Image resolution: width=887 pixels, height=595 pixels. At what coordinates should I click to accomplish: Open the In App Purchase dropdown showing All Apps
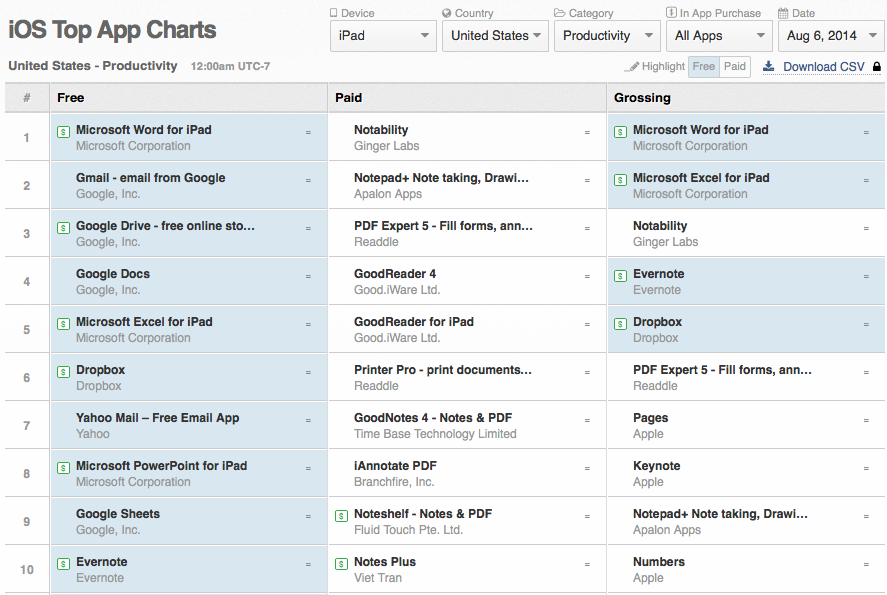coord(719,36)
